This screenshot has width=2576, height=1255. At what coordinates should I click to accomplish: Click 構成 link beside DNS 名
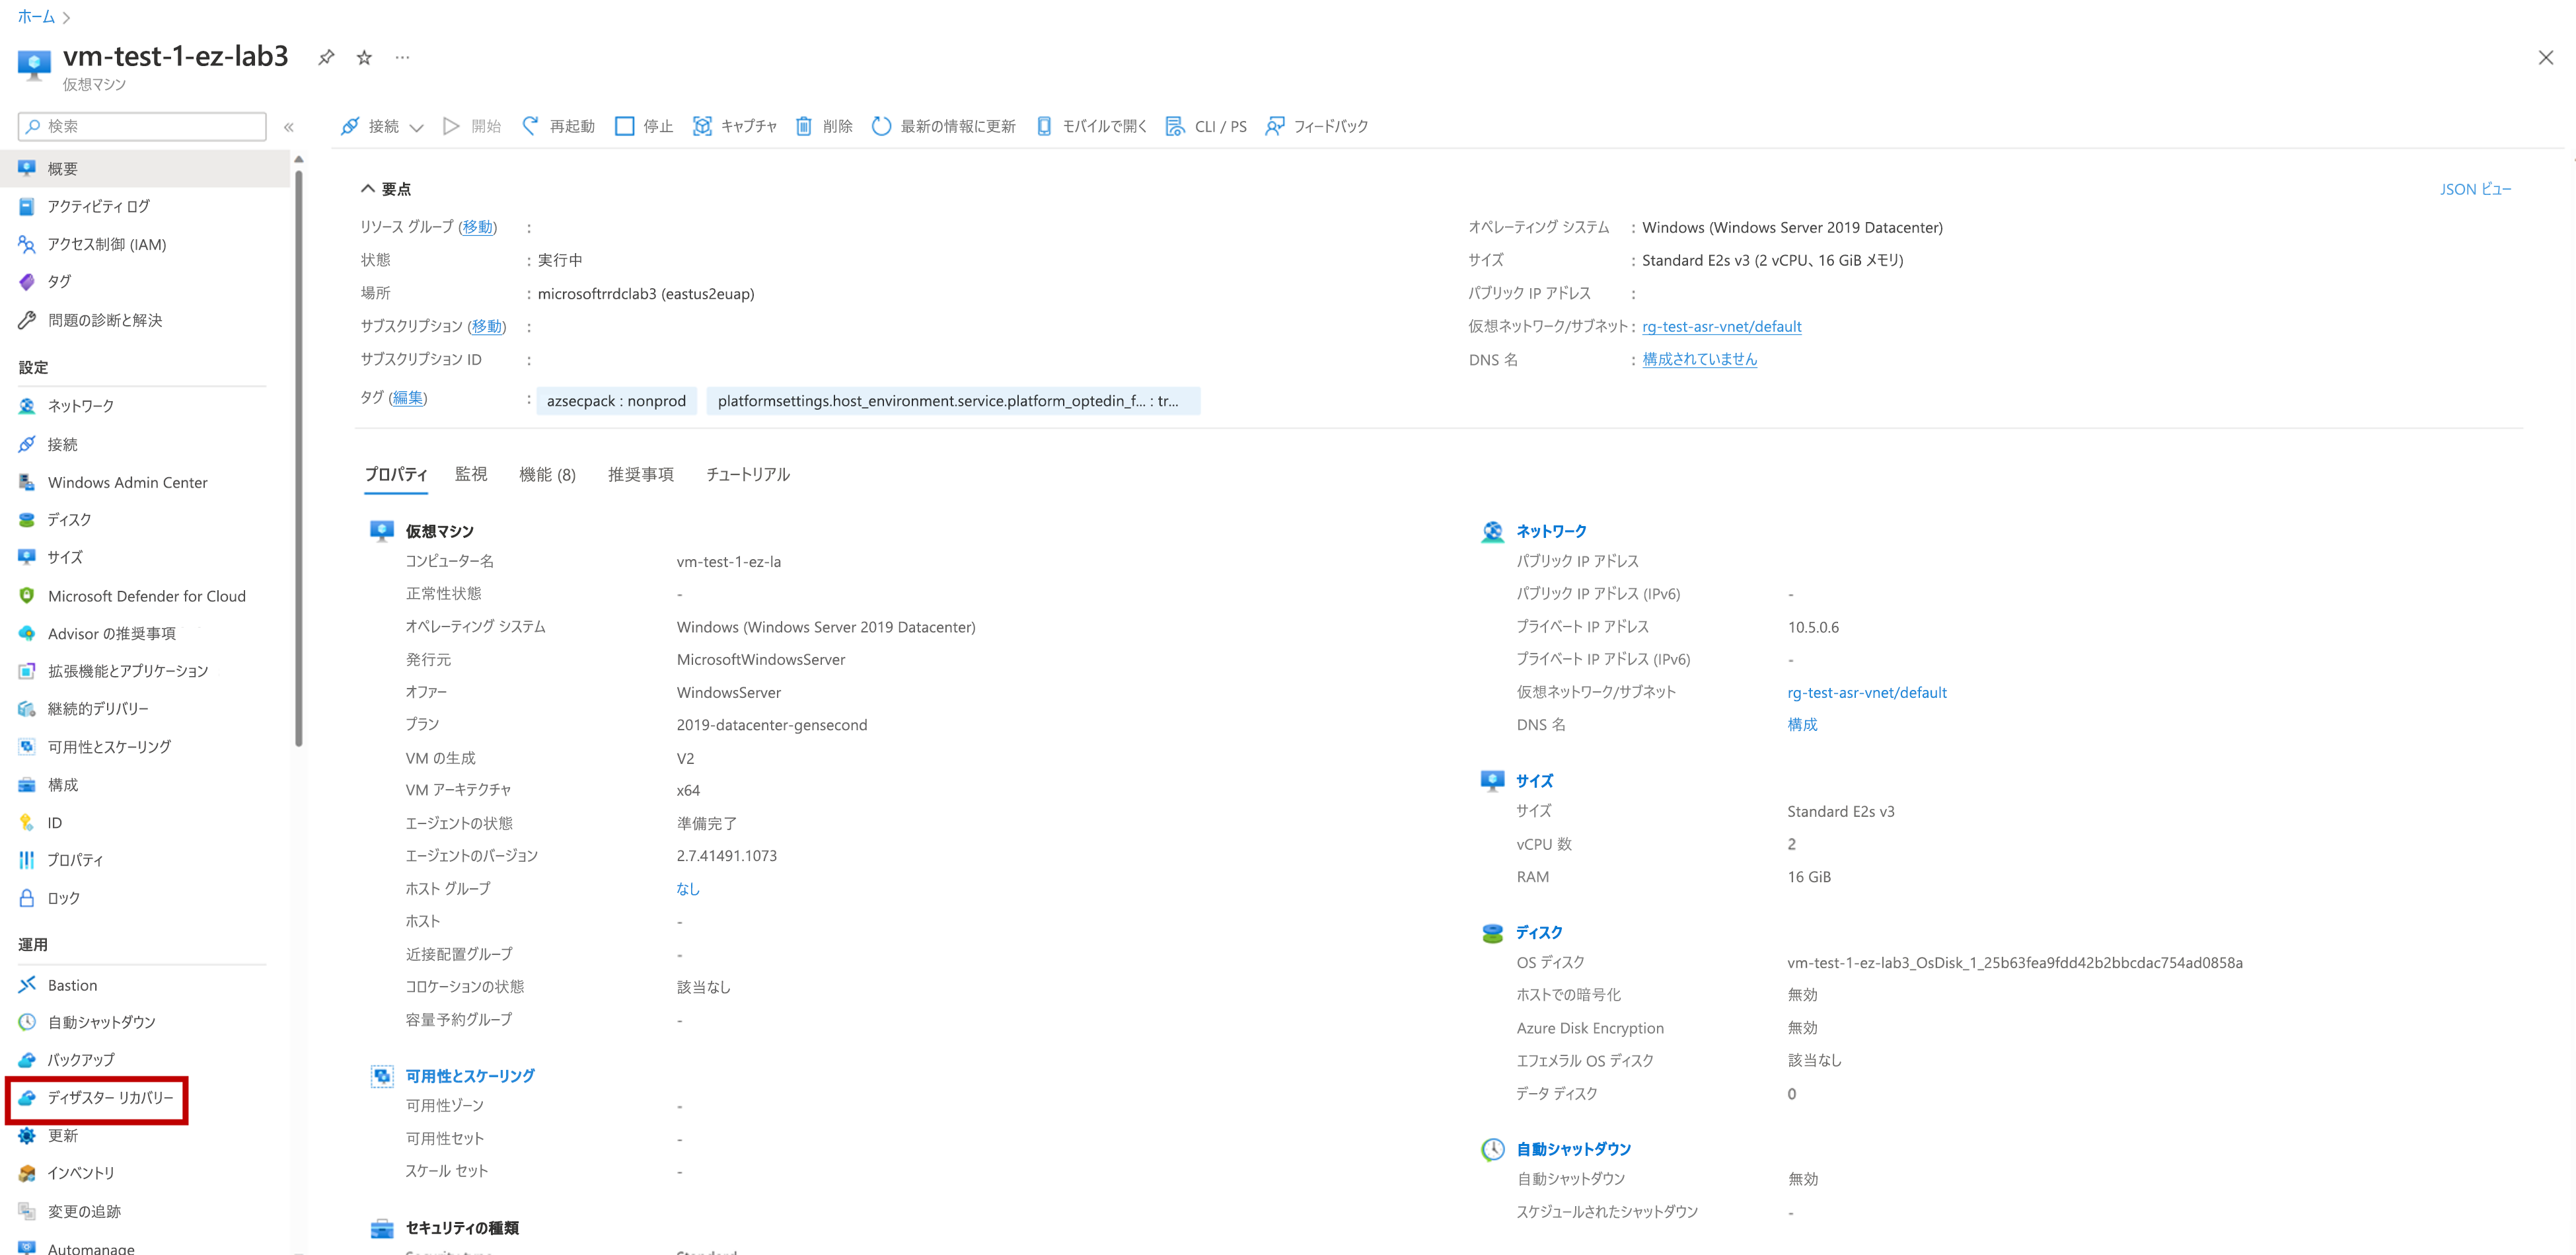point(1802,725)
